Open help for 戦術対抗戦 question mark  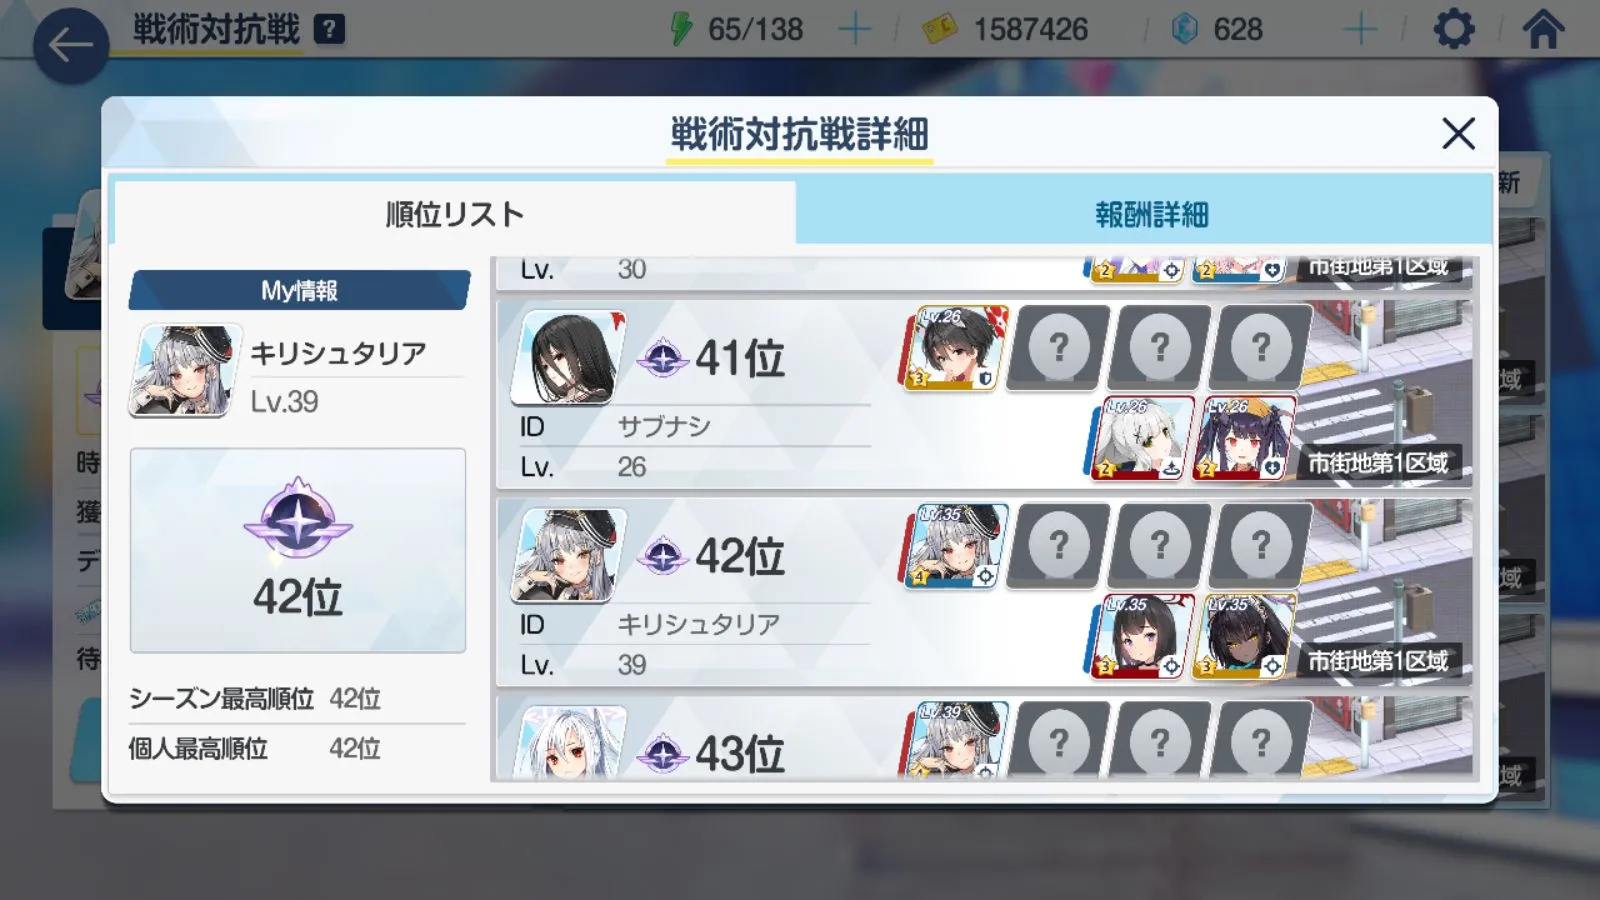click(329, 29)
